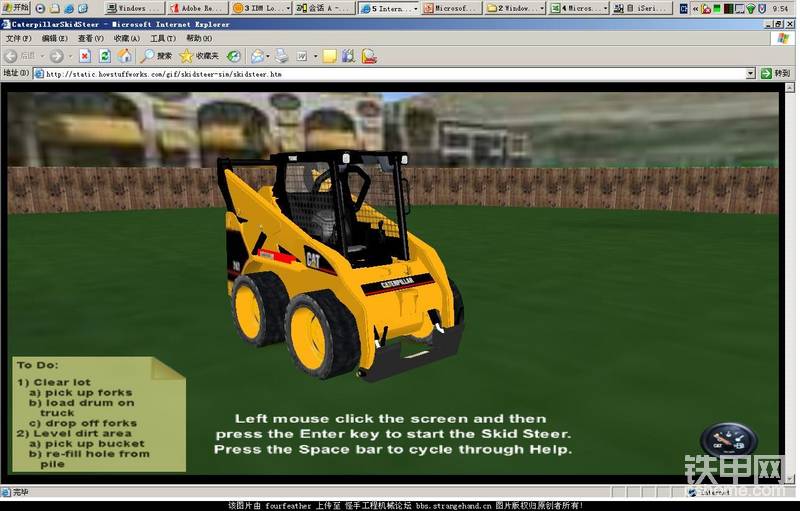Screen dimensions: 800x511
Task: Open the 收藏(A) Favorites menu
Action: click(x=127, y=38)
